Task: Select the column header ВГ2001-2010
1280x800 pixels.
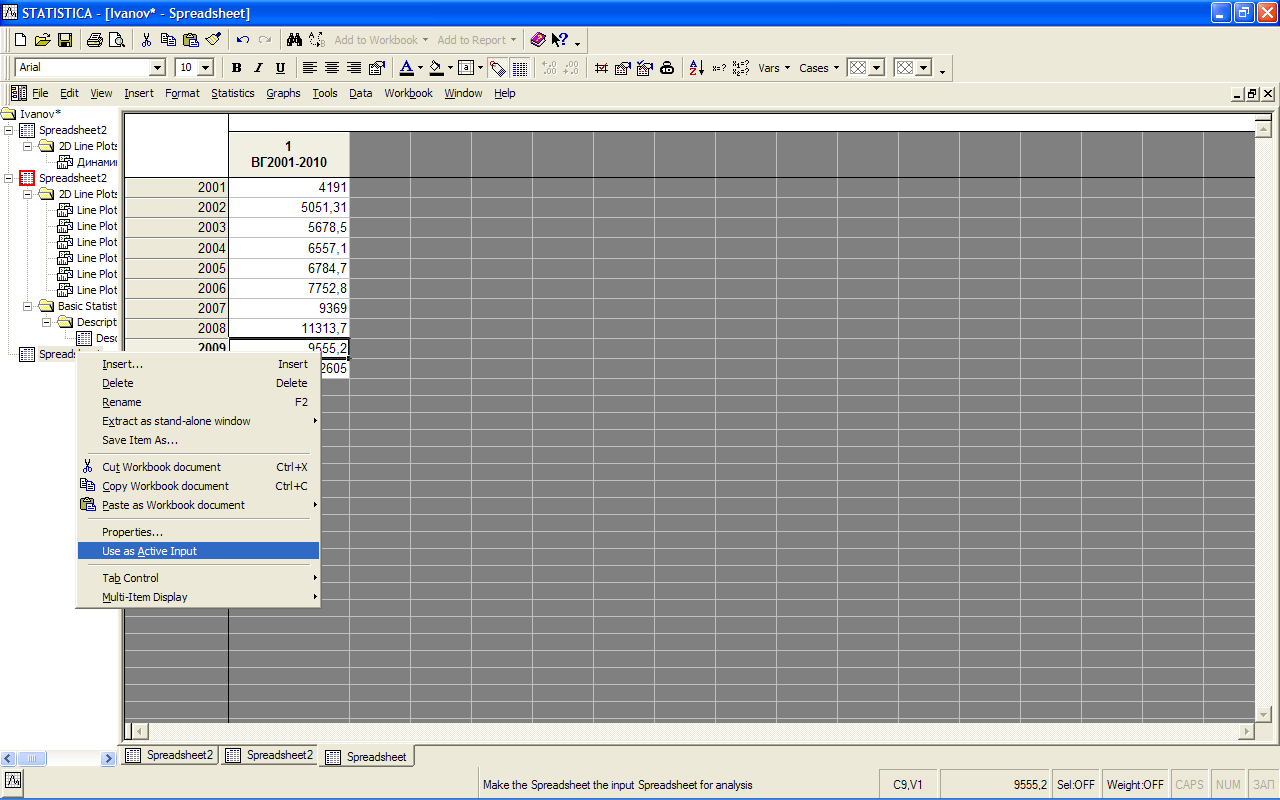Action: (x=289, y=155)
